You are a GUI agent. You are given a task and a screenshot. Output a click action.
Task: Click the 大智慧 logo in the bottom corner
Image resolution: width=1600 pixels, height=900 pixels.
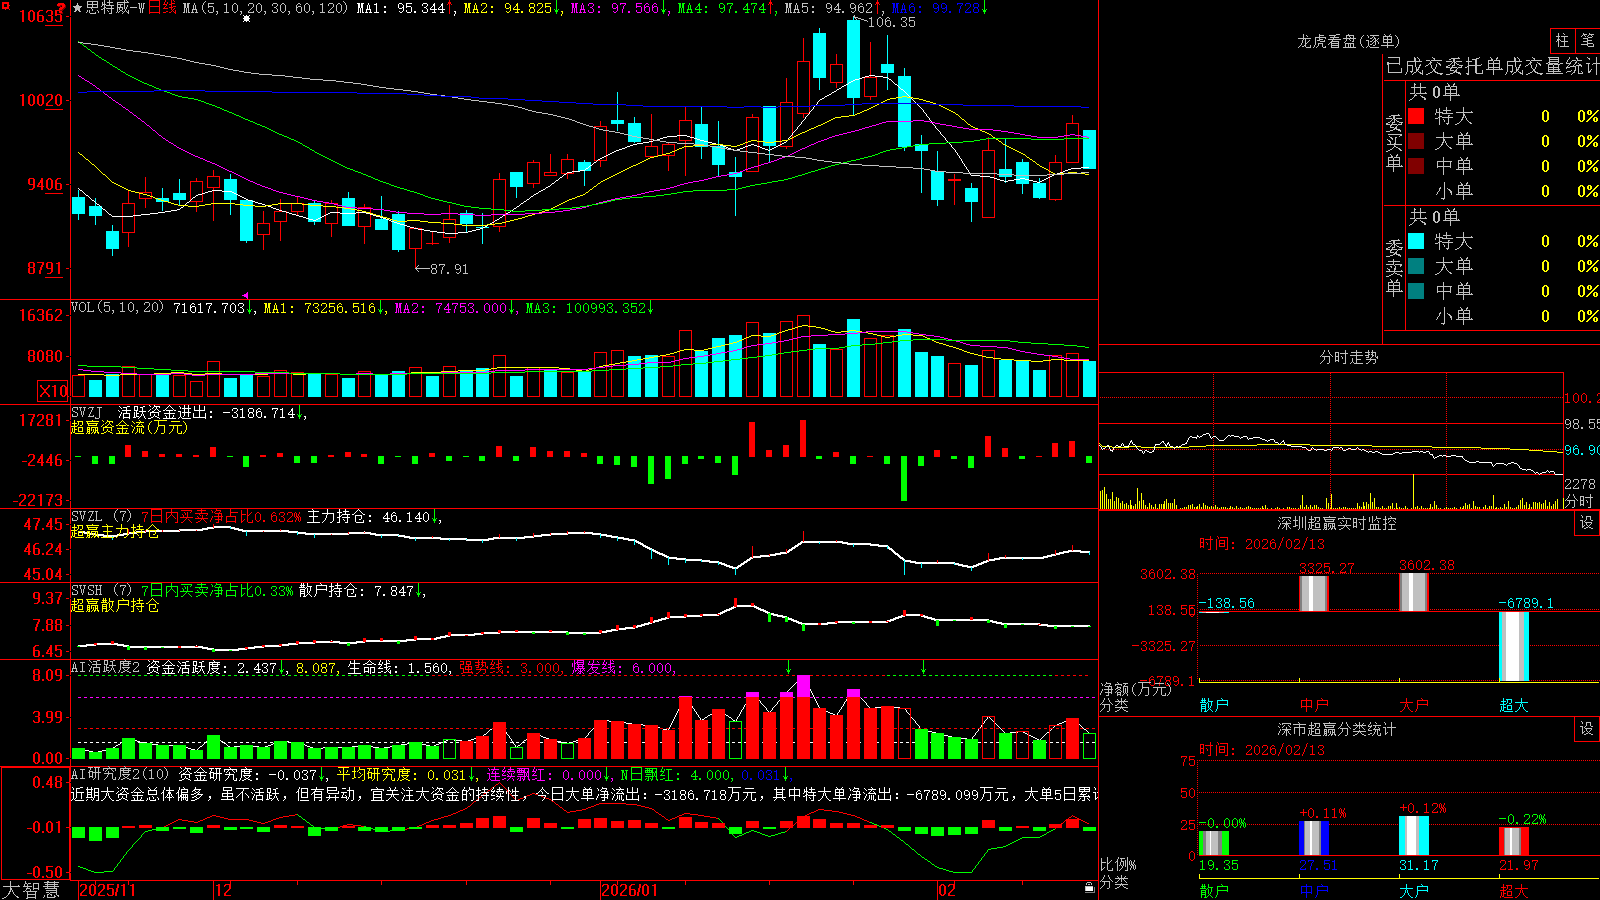pos(31,889)
